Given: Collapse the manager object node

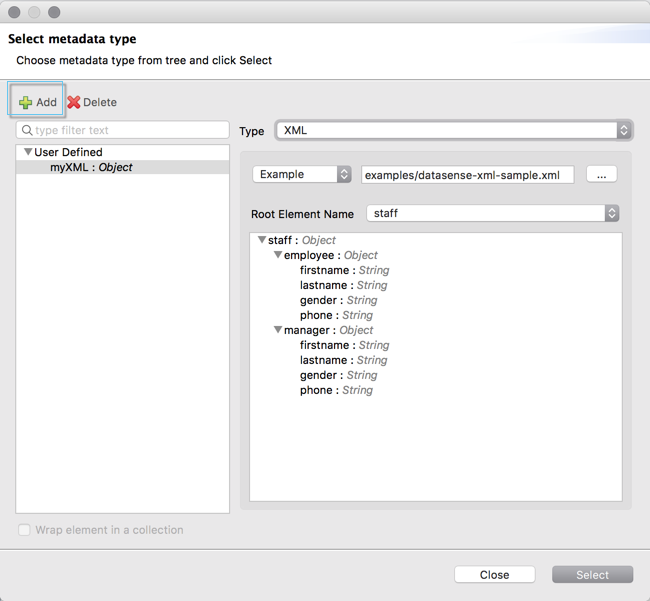Looking at the screenshot, I should (278, 330).
